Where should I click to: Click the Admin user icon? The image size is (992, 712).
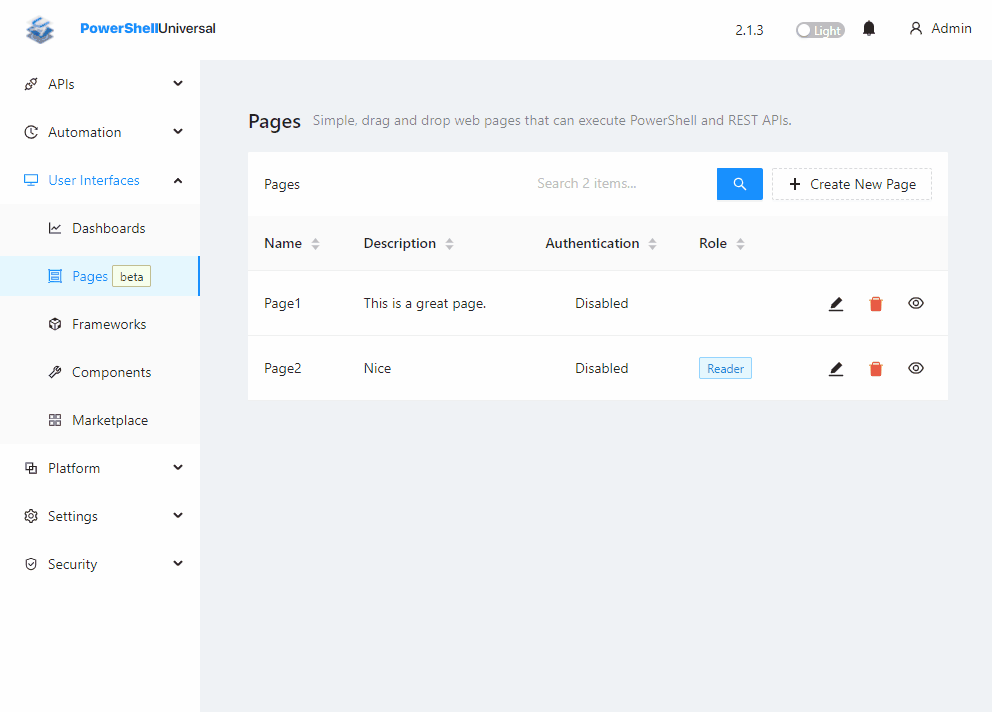click(x=915, y=28)
